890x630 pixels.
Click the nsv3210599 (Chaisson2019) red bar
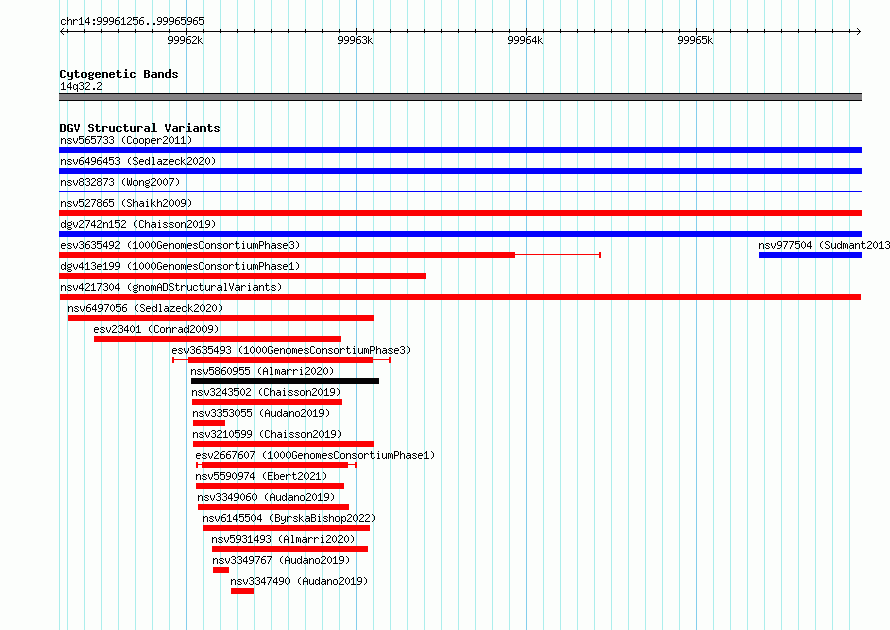pos(283,444)
